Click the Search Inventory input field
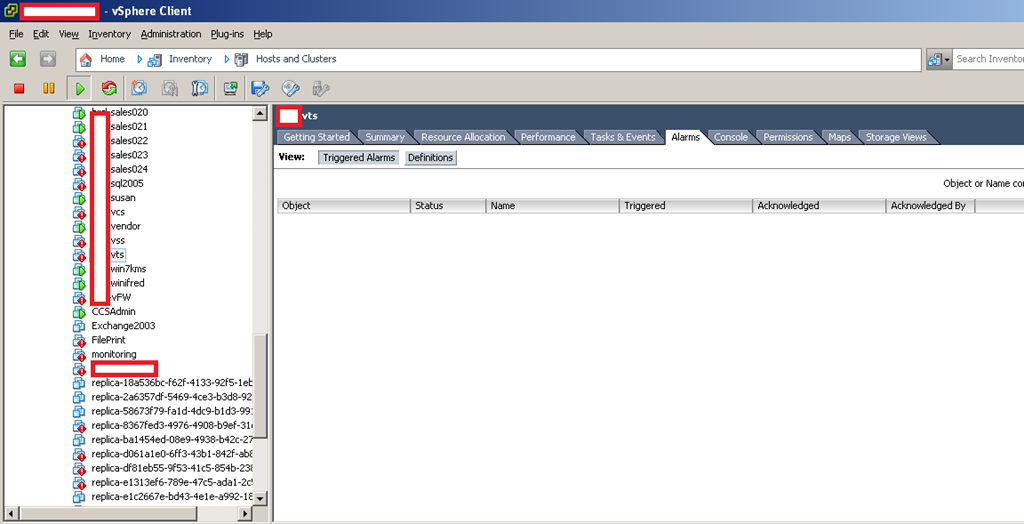The image size is (1024, 524). click(988, 59)
